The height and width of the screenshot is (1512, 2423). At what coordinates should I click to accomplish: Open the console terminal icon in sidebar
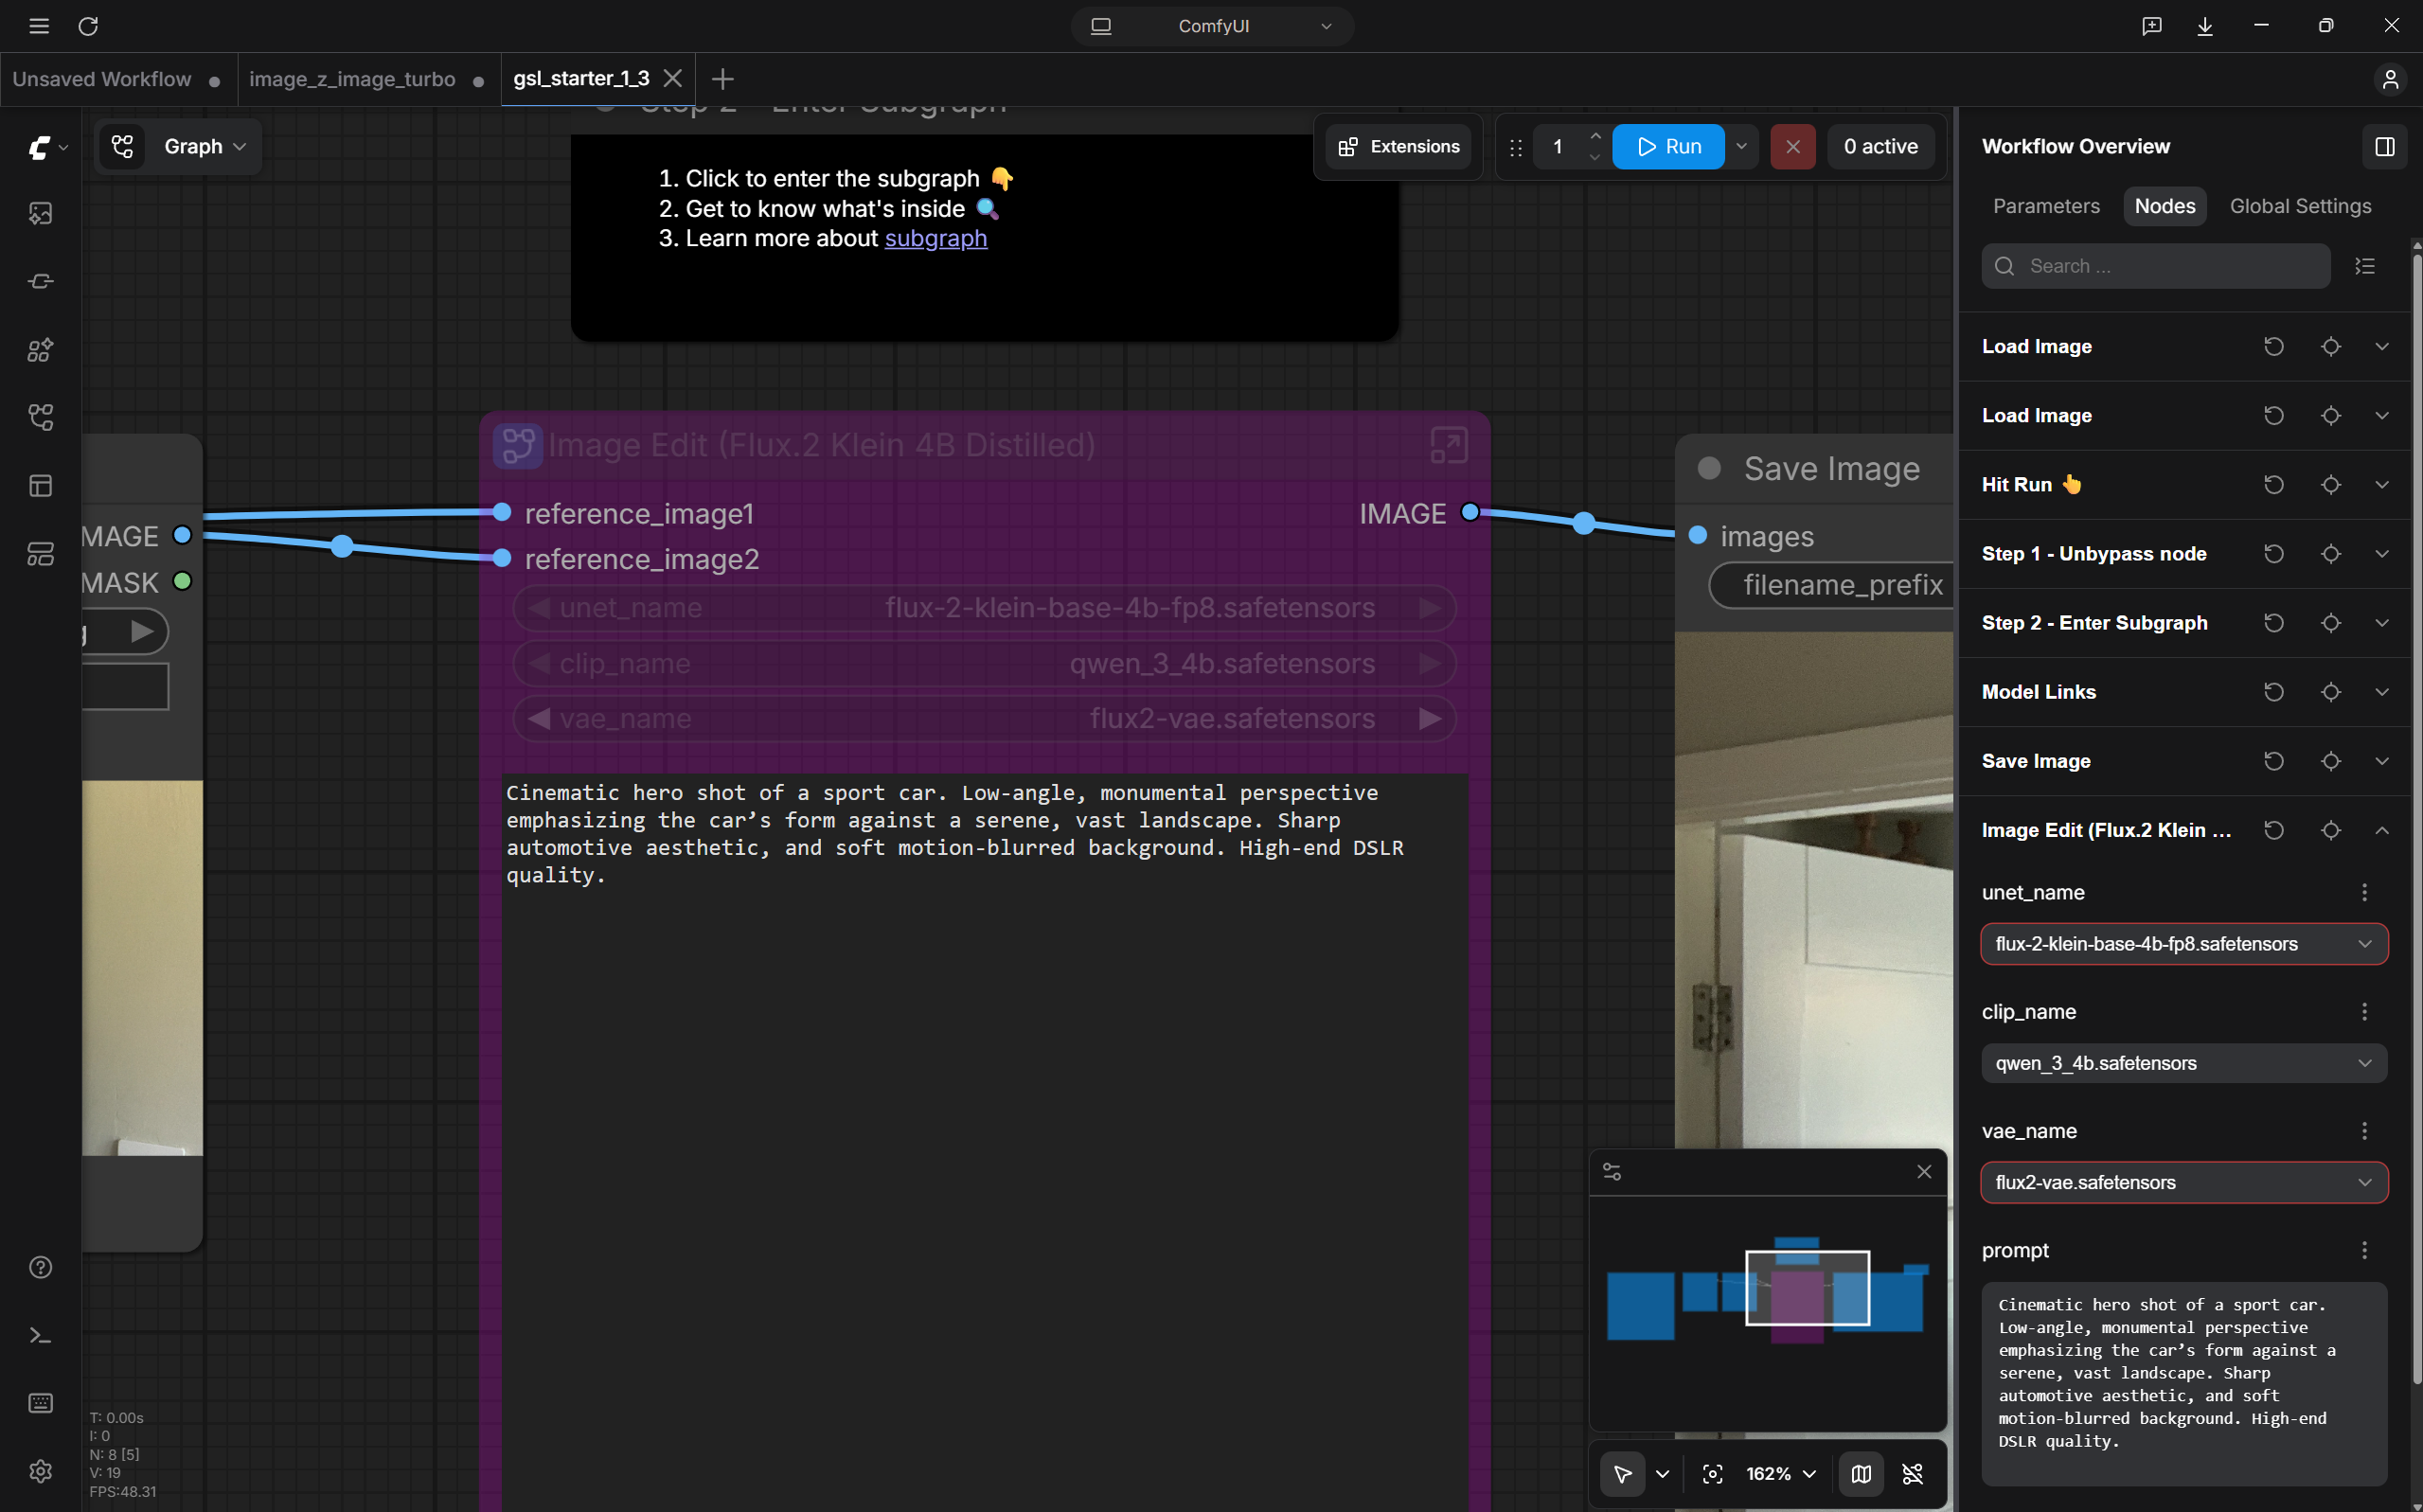pos(40,1335)
